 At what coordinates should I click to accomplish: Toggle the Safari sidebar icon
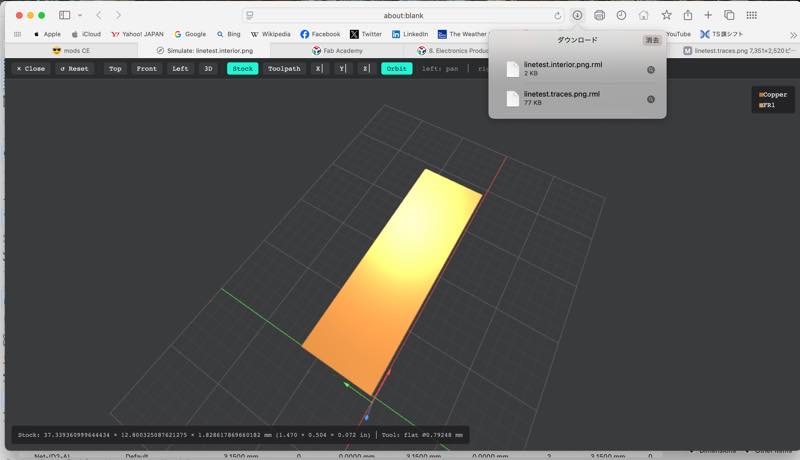64,15
